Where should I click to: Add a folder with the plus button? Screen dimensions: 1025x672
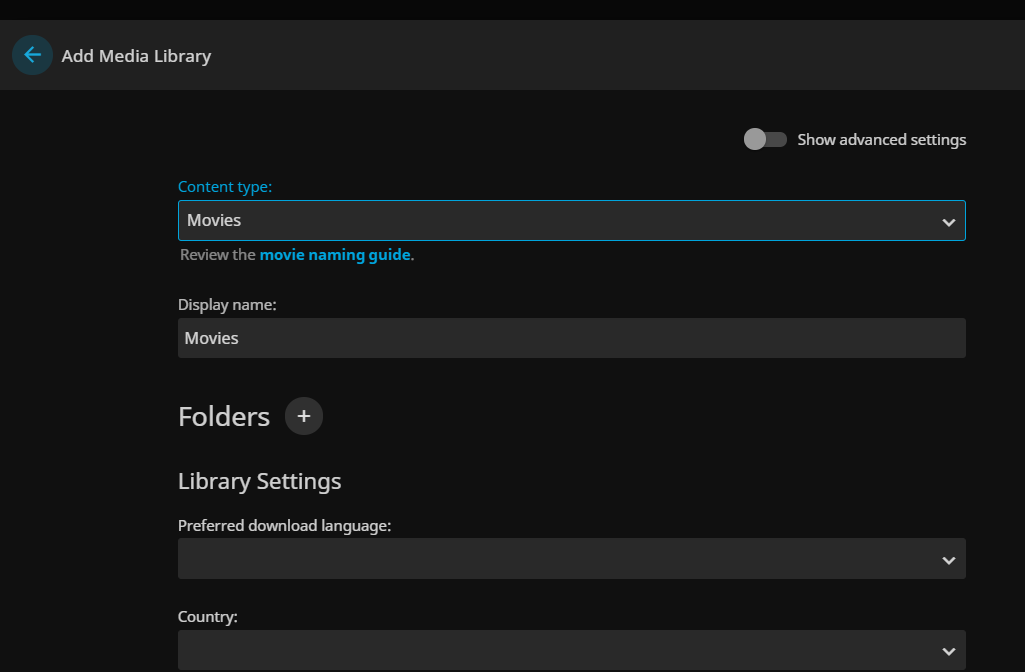coord(304,416)
